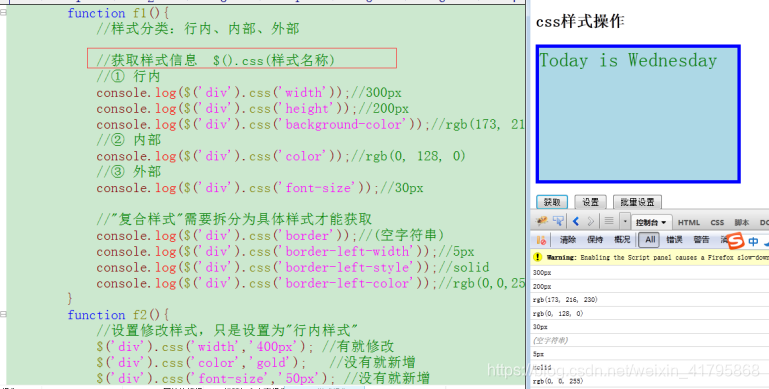Click the '//① 行内' comment line
This screenshot has height=389, width=769.
pyautogui.click(x=128, y=77)
